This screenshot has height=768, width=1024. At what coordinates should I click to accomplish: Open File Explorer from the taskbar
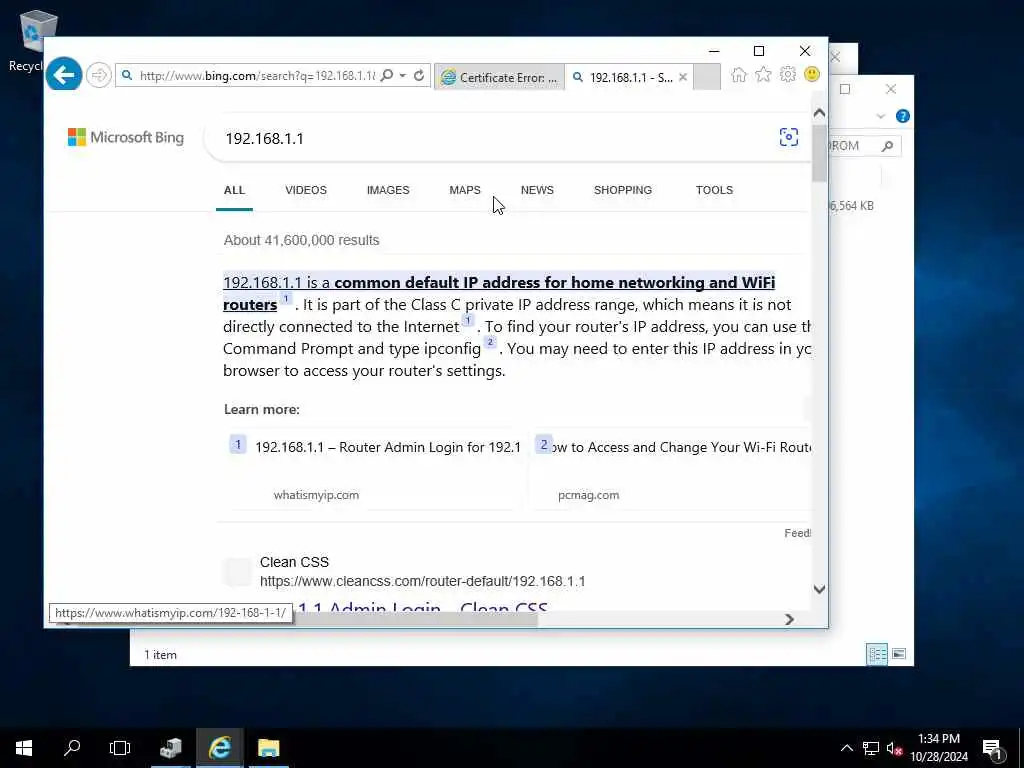pyautogui.click(x=268, y=748)
